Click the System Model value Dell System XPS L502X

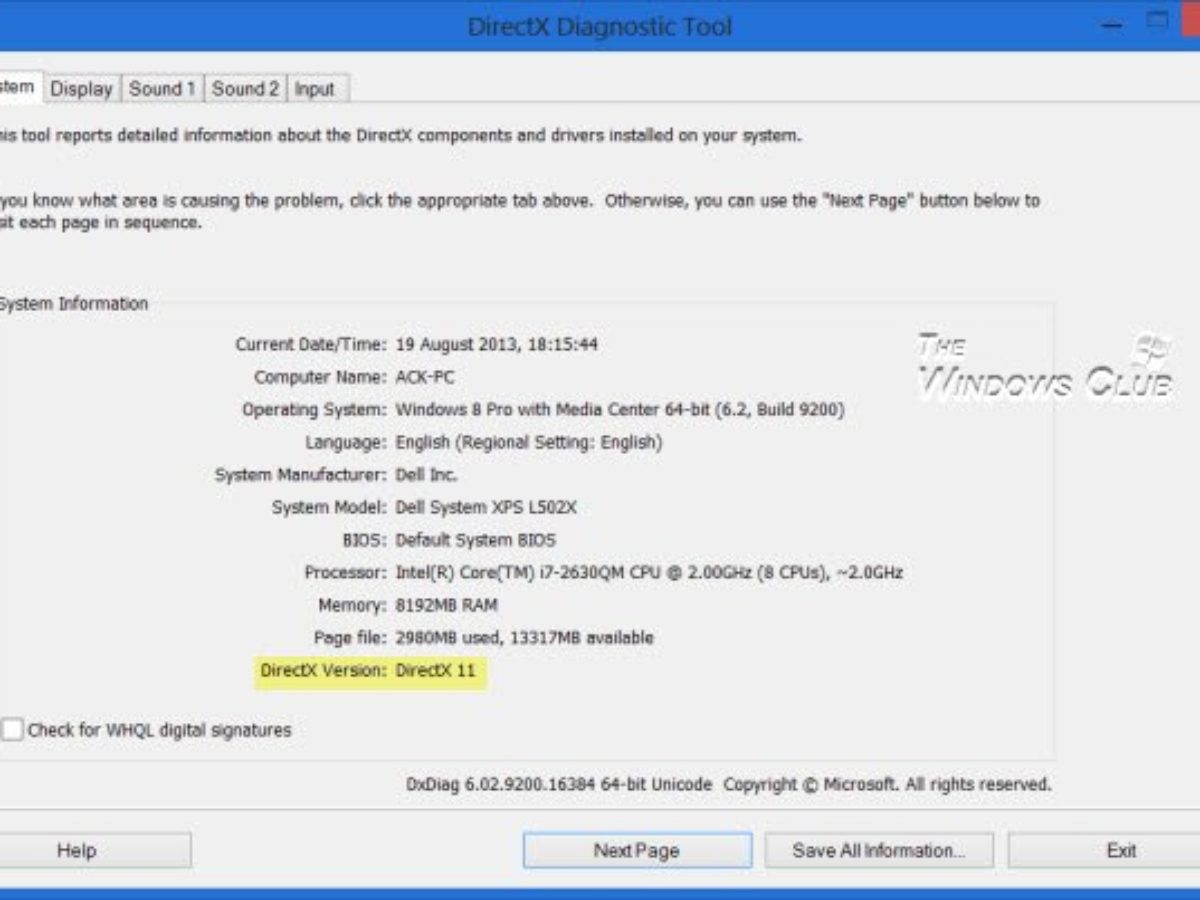pyautogui.click(x=486, y=507)
